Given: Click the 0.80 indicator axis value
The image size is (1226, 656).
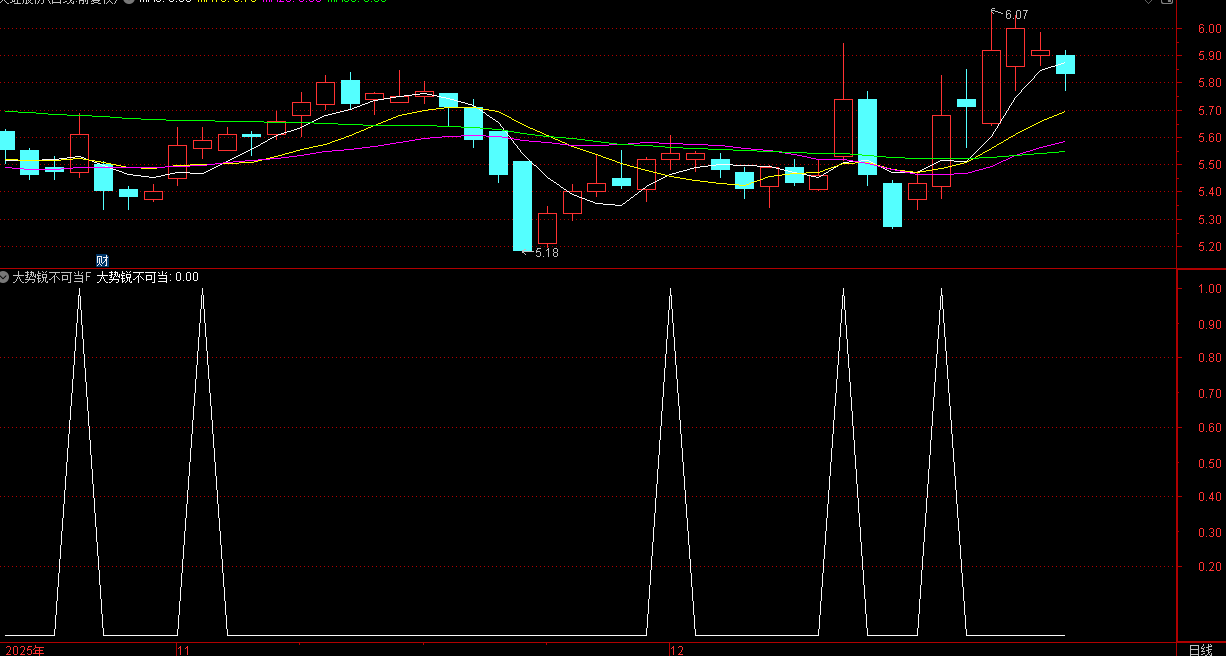Looking at the screenshot, I should tap(1210, 358).
